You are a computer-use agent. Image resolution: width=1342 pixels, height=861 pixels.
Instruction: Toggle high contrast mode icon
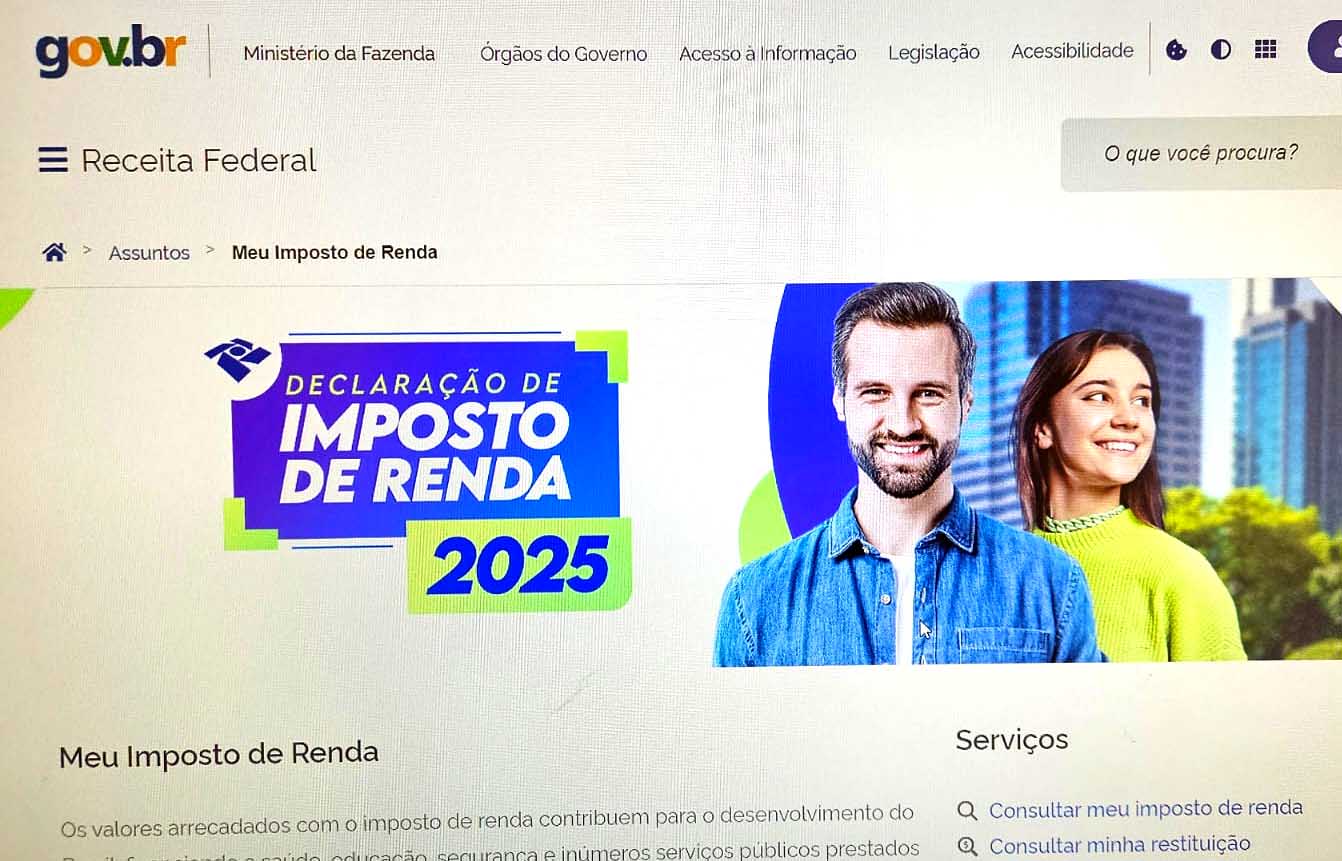pyautogui.click(x=1221, y=50)
